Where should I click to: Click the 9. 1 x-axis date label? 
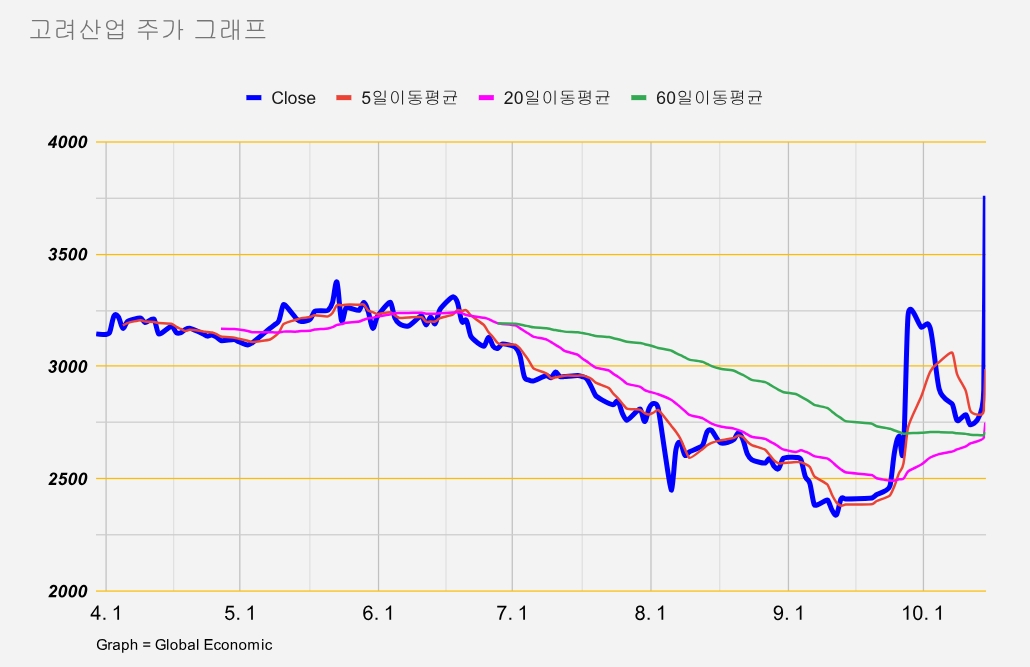(789, 614)
